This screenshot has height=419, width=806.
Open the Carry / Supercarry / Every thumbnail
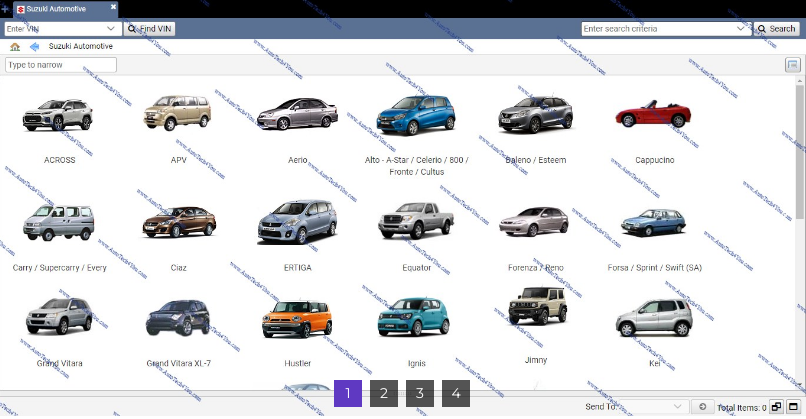[59, 222]
